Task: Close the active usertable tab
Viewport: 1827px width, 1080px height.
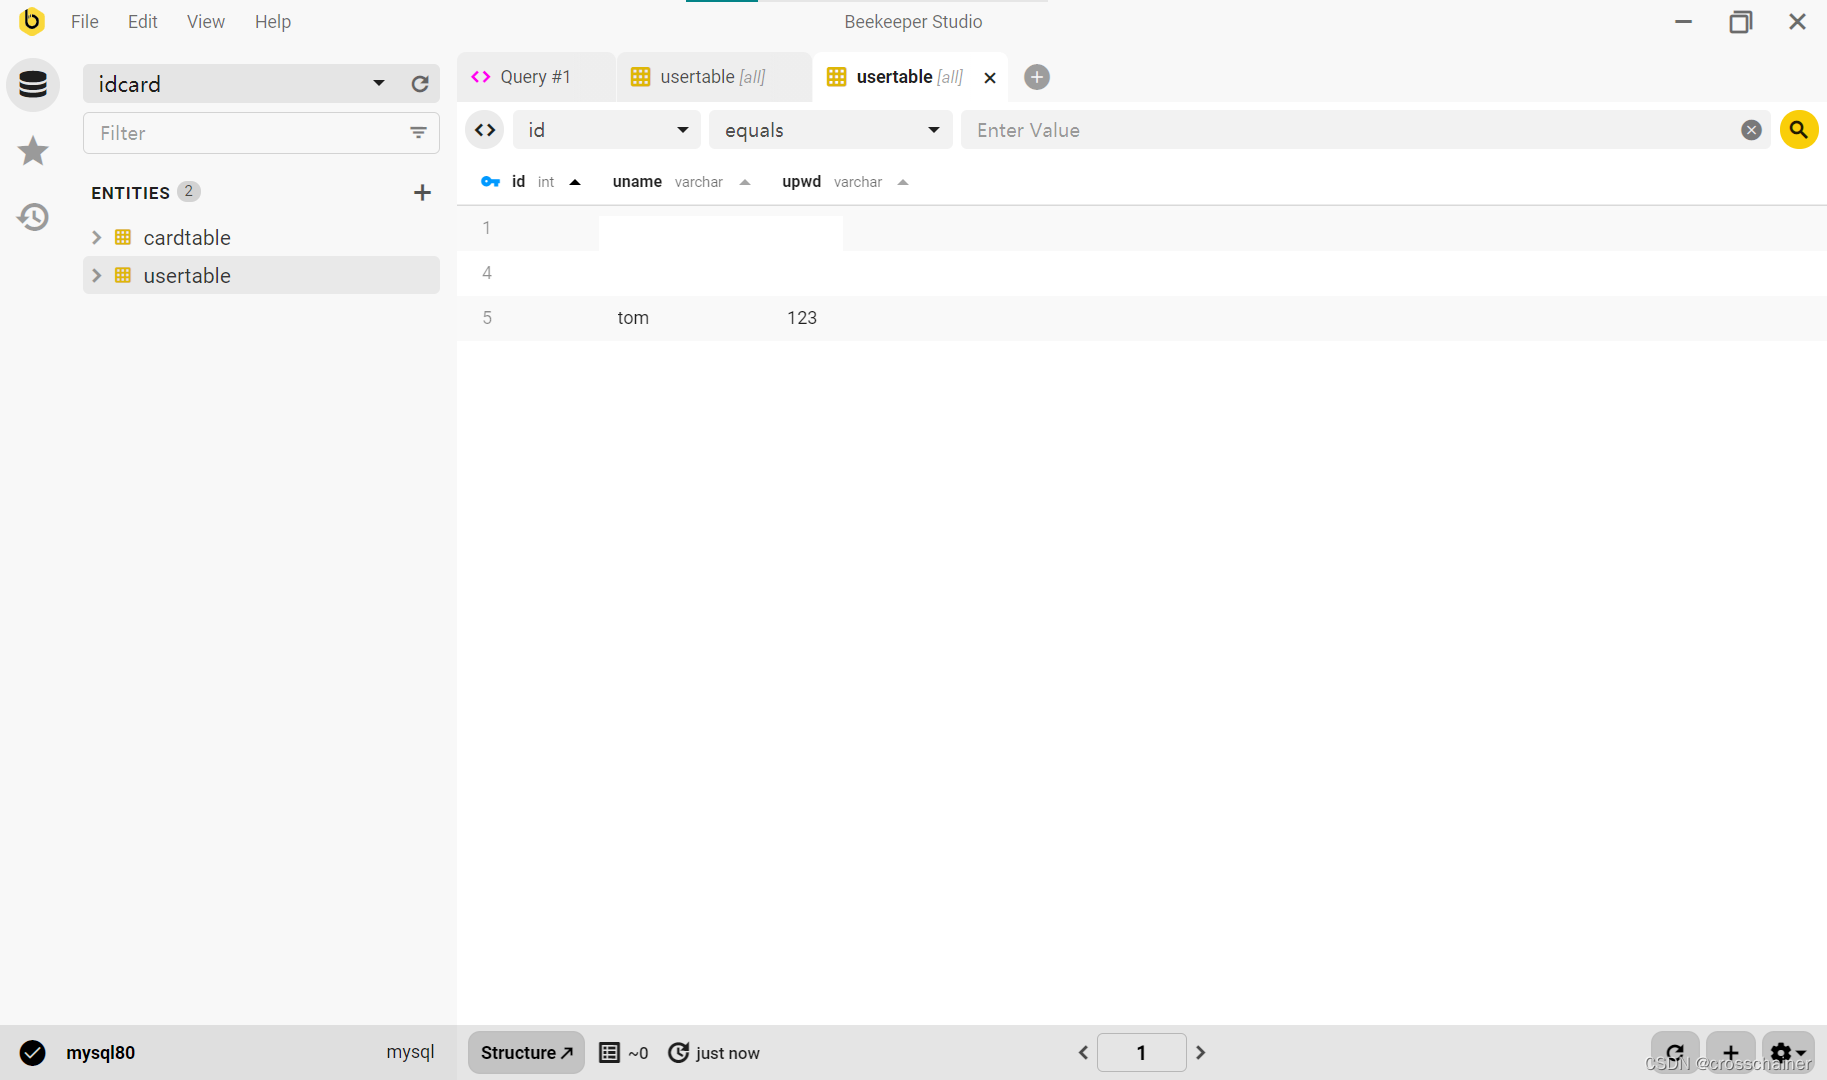Action: (x=989, y=77)
